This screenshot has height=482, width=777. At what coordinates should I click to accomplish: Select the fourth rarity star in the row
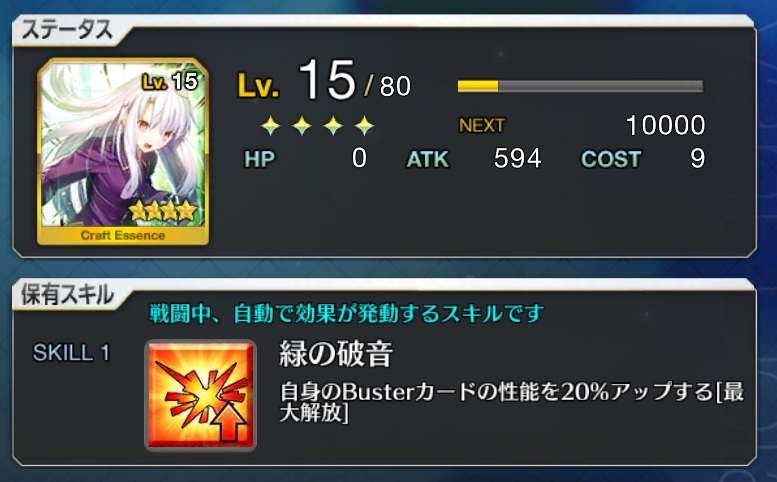click(364, 126)
